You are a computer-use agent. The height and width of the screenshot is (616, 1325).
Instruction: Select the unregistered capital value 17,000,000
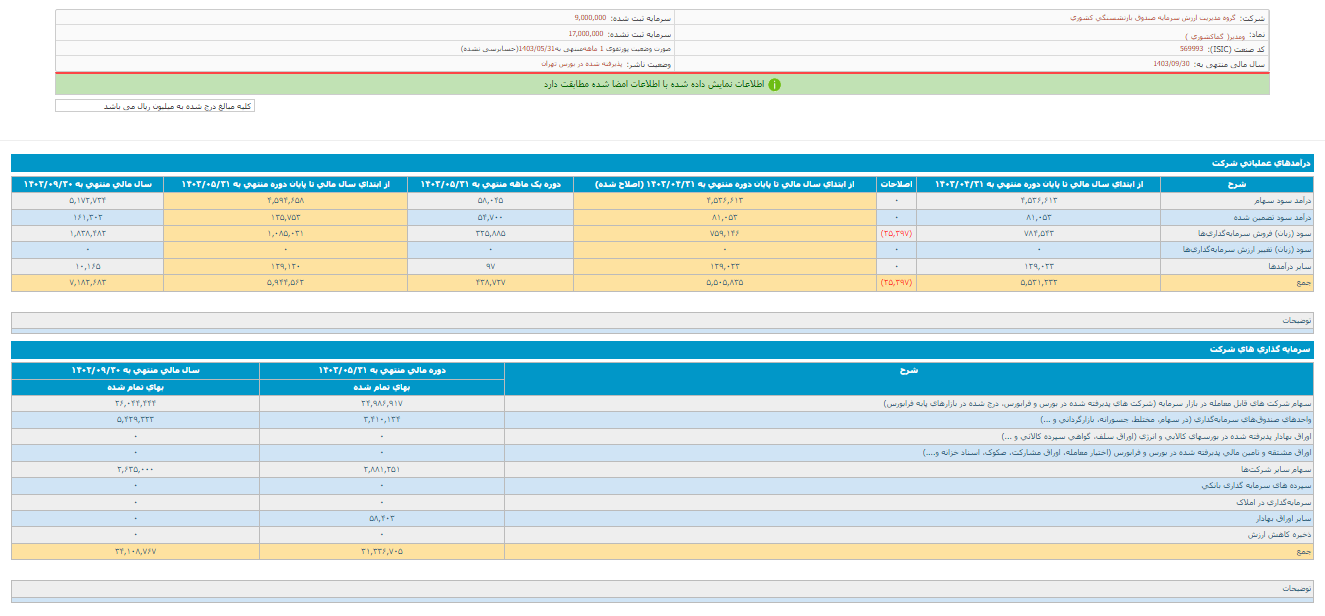pyautogui.click(x=586, y=33)
